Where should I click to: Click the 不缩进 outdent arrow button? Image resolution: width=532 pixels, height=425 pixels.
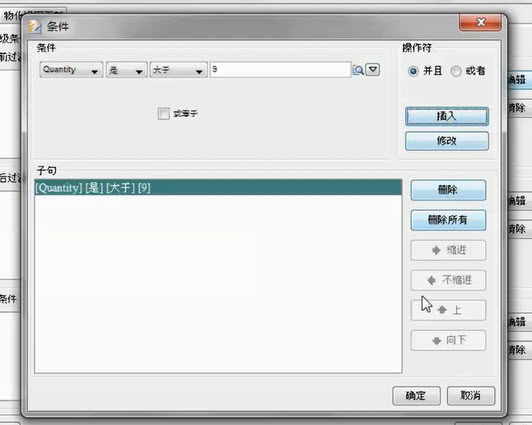coord(448,280)
